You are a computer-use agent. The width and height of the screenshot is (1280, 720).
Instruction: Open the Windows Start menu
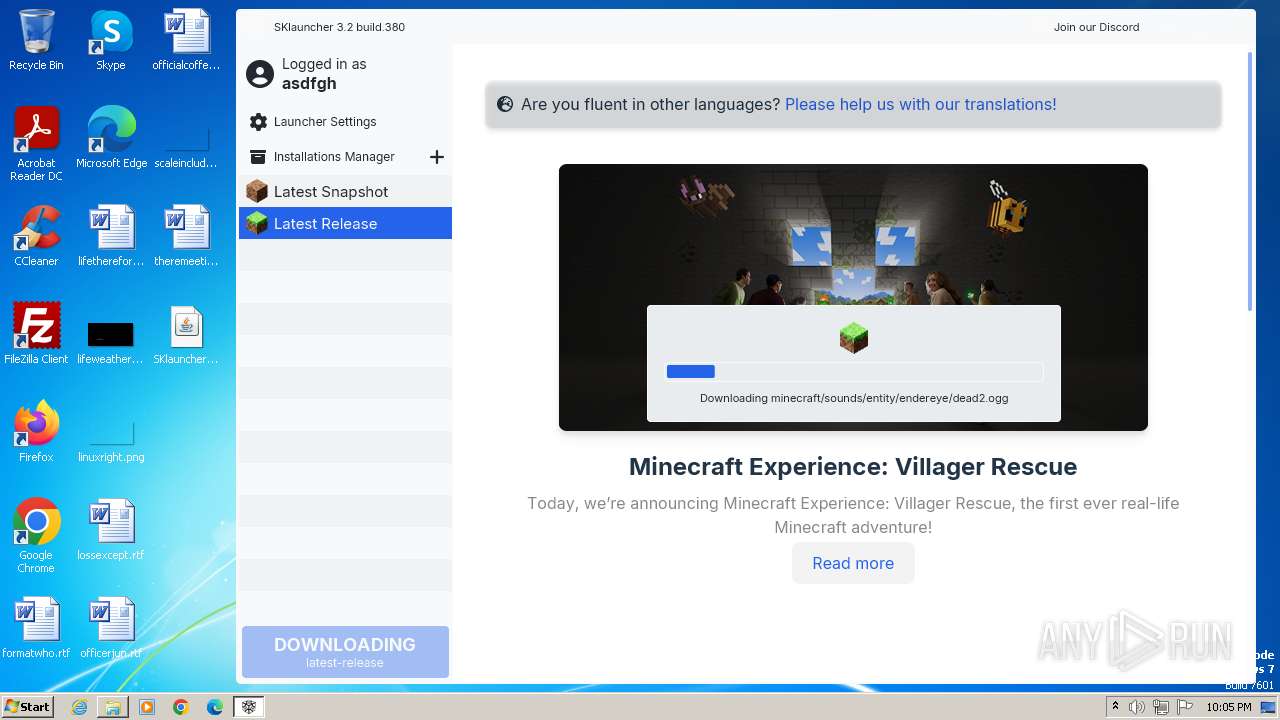(x=28, y=706)
